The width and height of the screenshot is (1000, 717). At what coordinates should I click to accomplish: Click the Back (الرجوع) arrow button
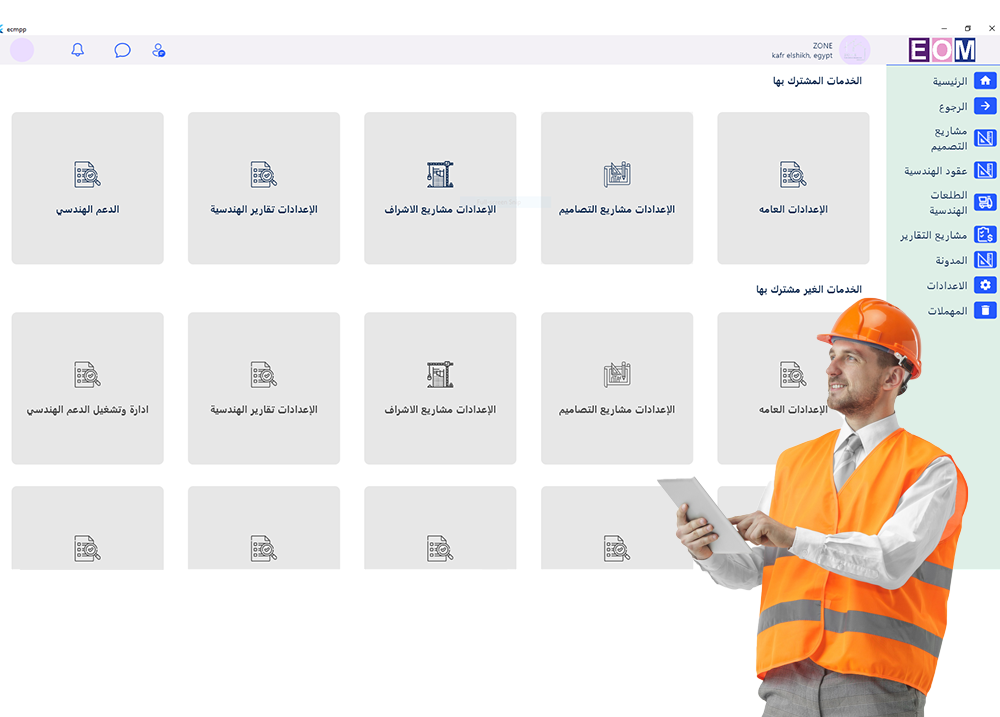985,106
